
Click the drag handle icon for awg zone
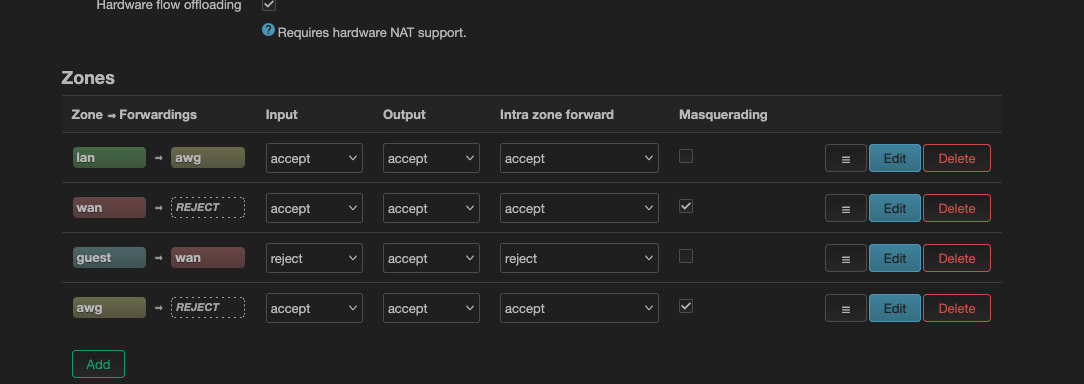coord(845,309)
